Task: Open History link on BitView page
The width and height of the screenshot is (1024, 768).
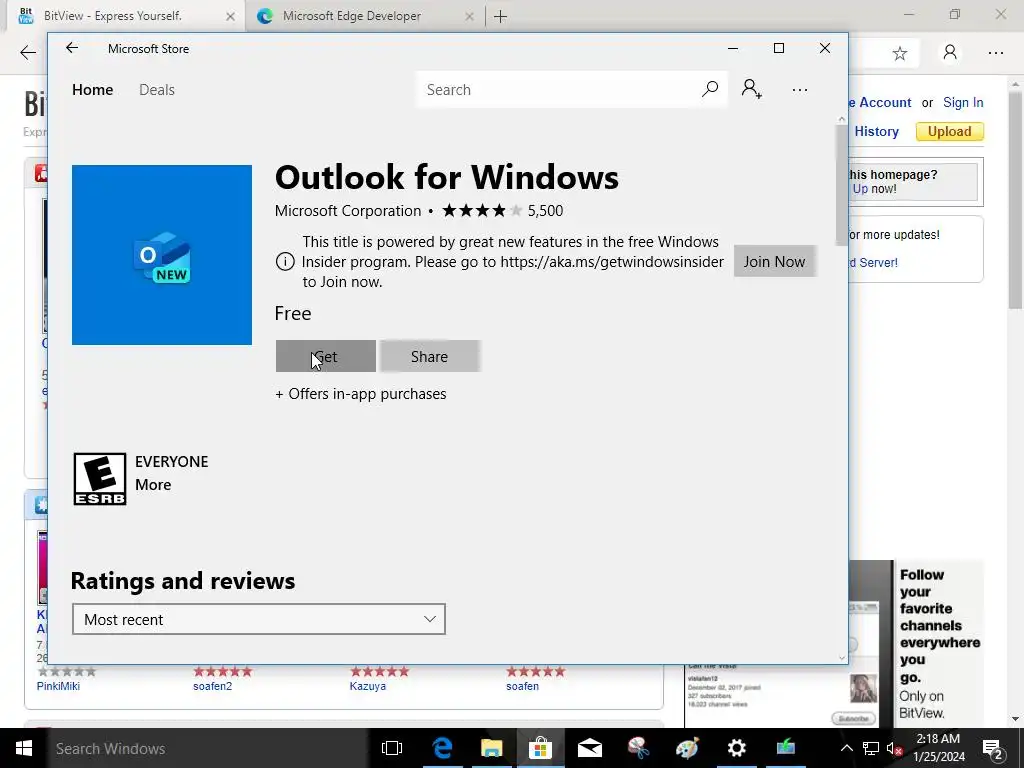Action: pyautogui.click(x=876, y=131)
